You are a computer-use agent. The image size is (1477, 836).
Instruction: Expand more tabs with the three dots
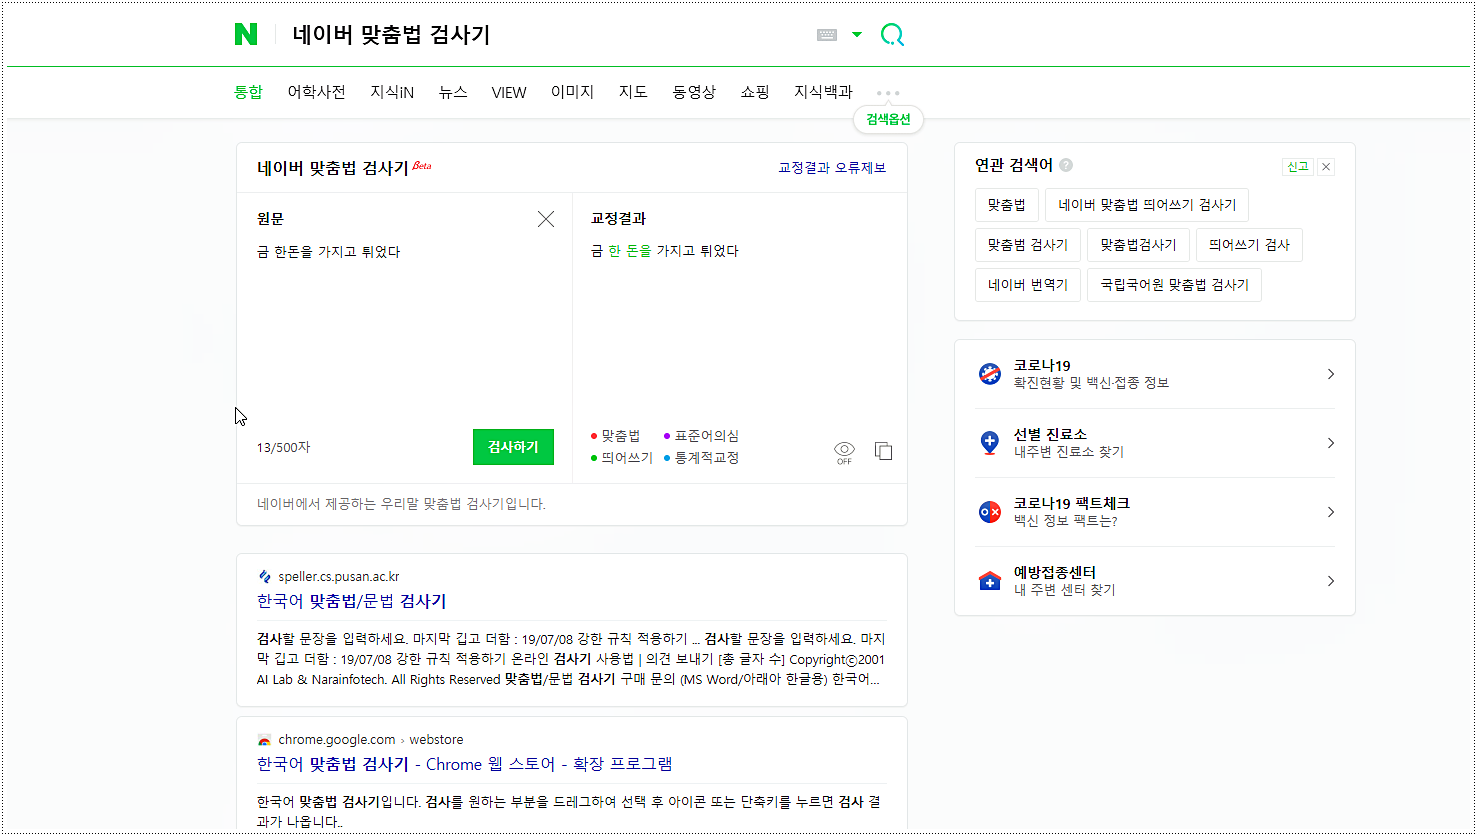(888, 93)
